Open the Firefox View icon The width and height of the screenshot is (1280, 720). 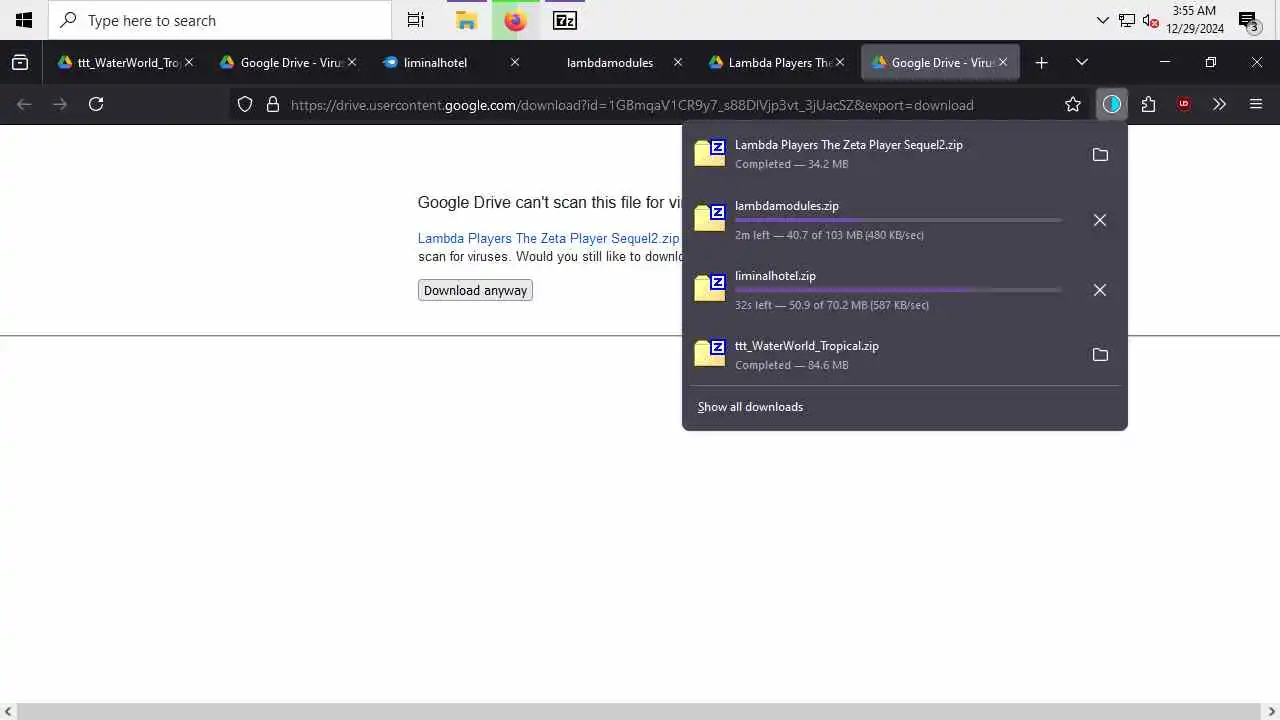click(x=20, y=62)
